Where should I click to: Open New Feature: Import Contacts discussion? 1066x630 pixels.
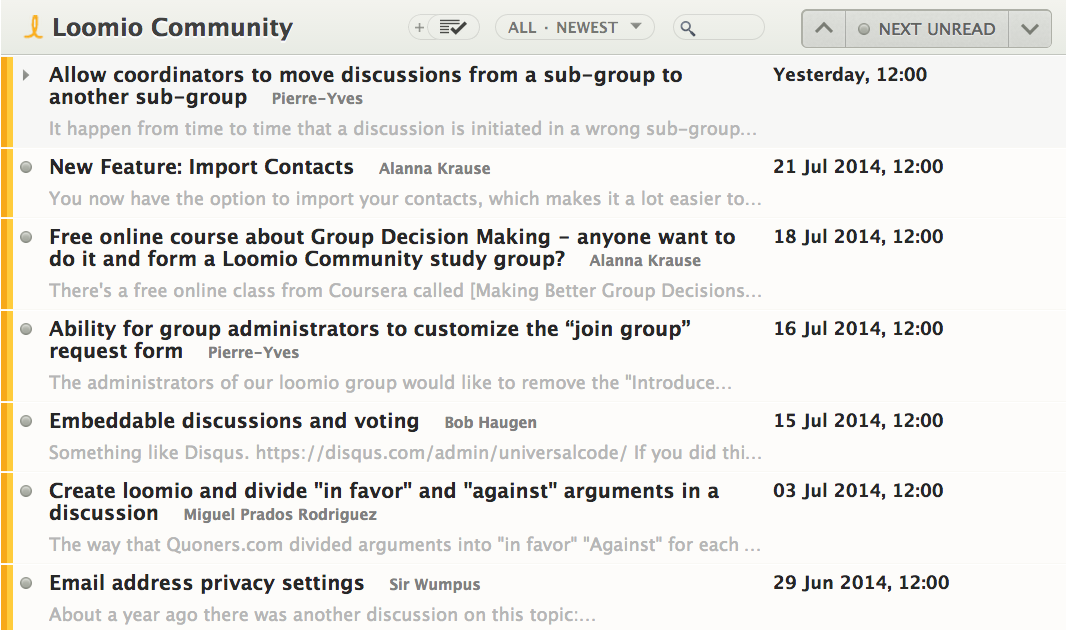[x=201, y=167]
